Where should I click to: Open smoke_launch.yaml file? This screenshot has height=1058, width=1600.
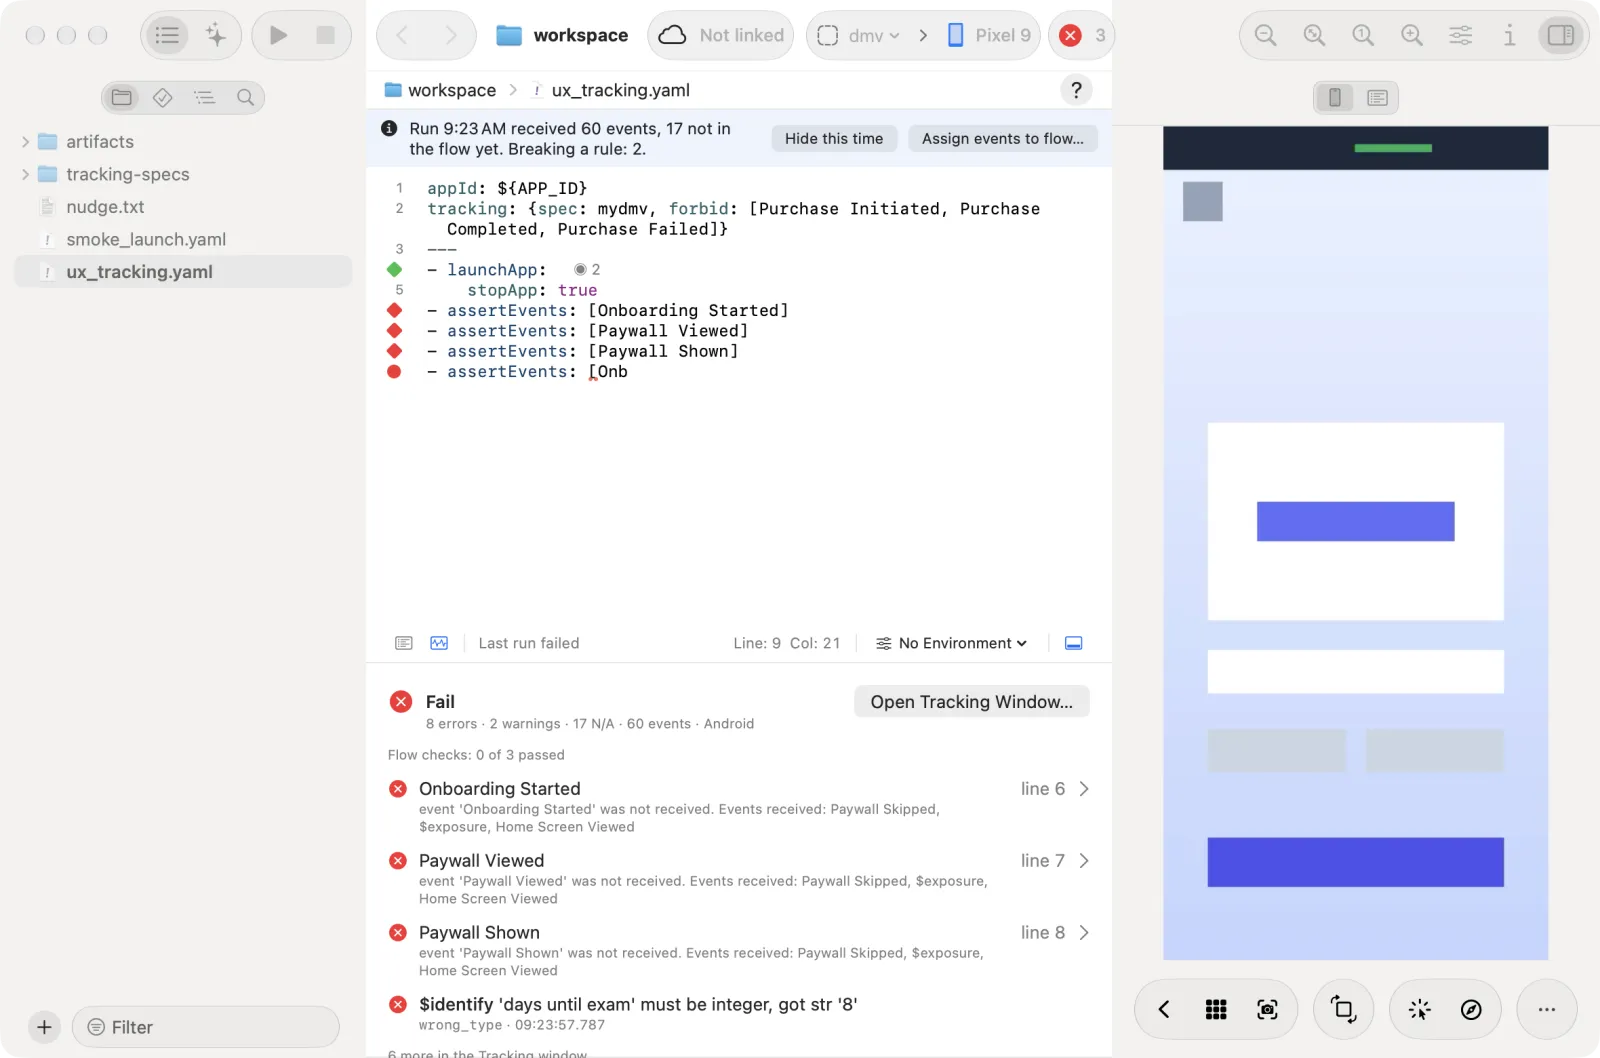point(183,239)
